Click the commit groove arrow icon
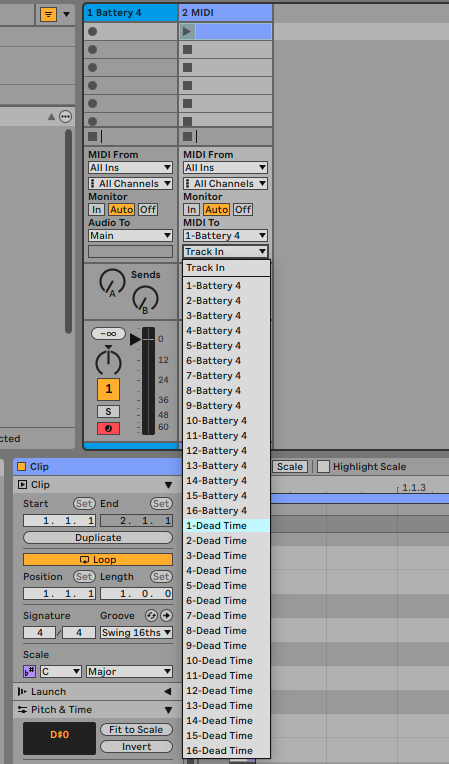Image resolution: width=449 pixels, height=764 pixels. pos(166,616)
